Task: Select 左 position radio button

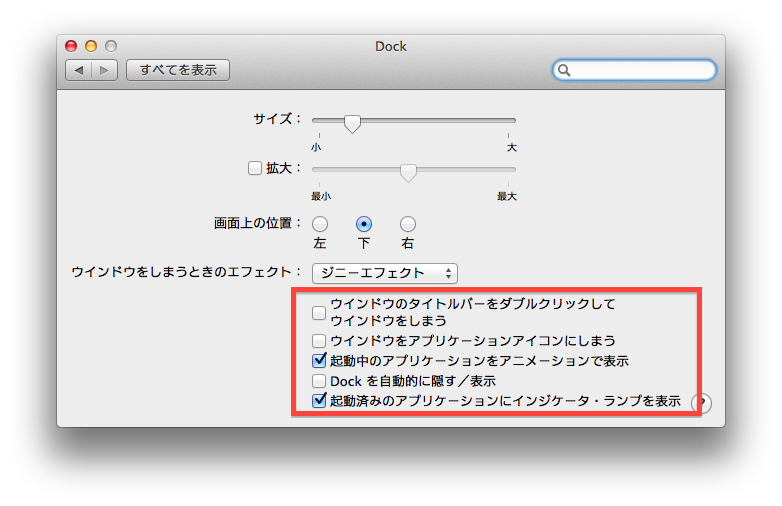Action: click(320, 224)
